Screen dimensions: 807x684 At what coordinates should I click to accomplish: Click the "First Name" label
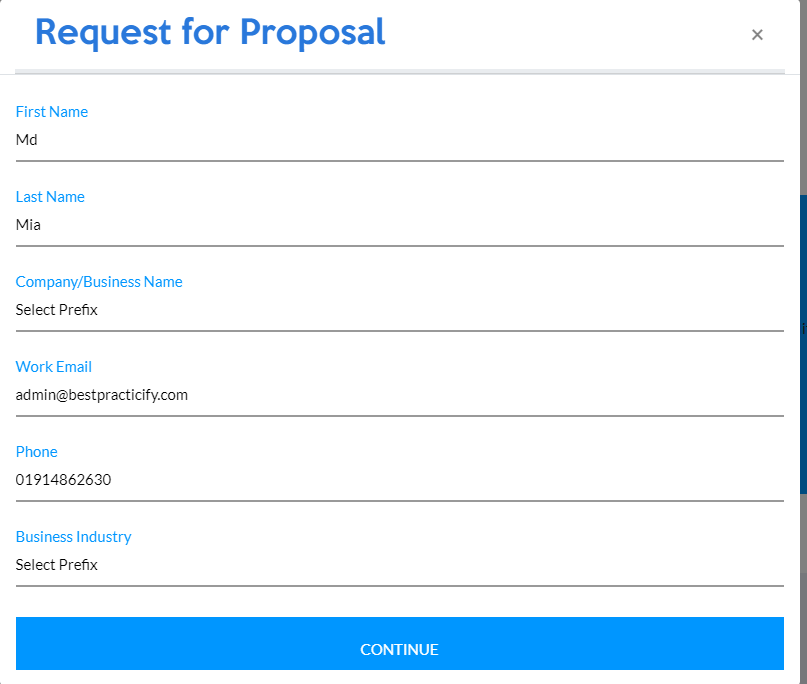52,112
